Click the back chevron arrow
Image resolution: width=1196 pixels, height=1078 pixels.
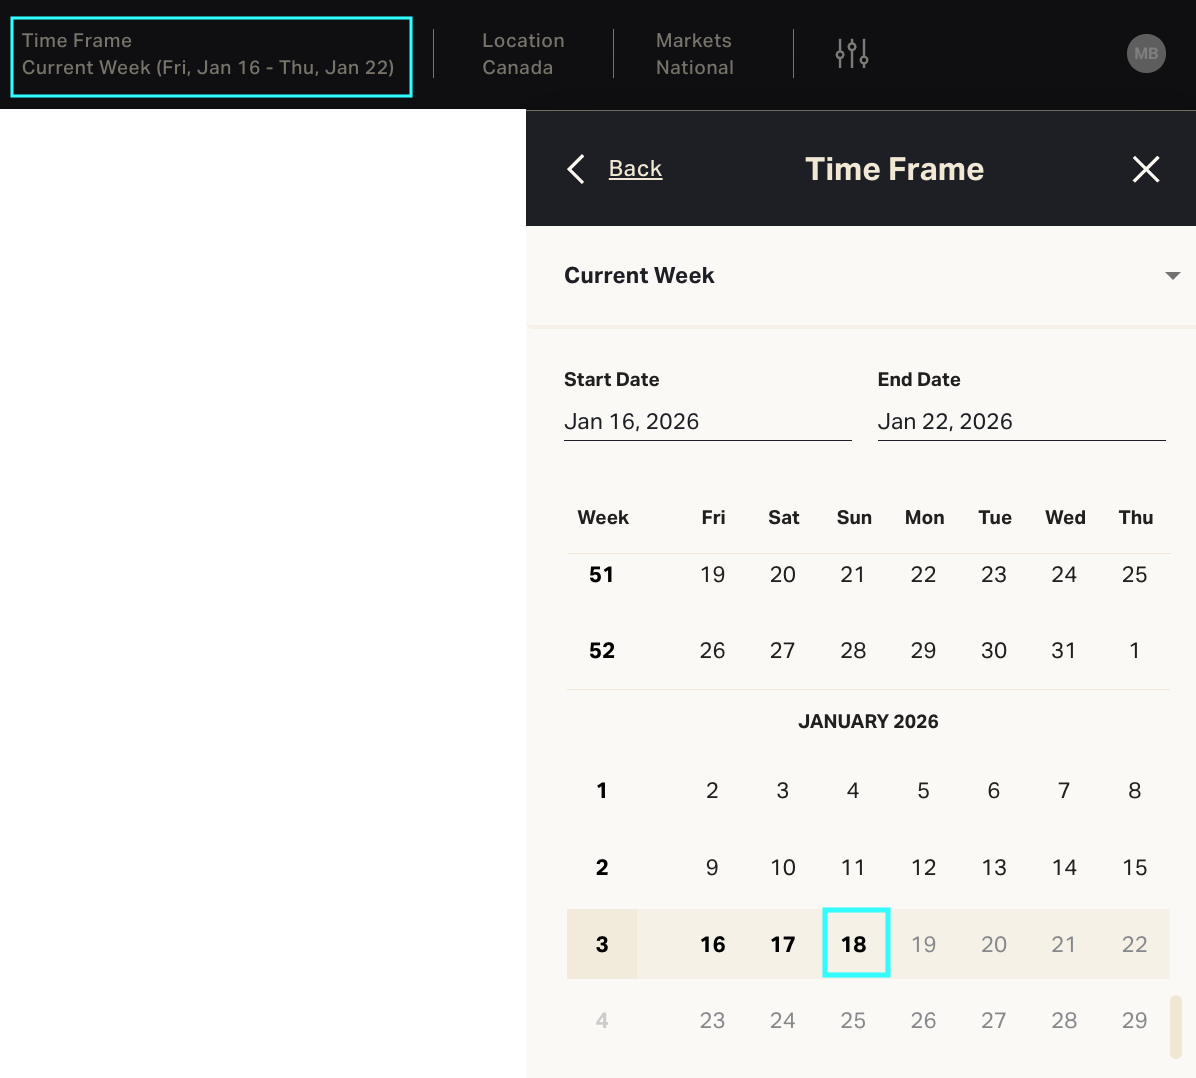click(576, 169)
